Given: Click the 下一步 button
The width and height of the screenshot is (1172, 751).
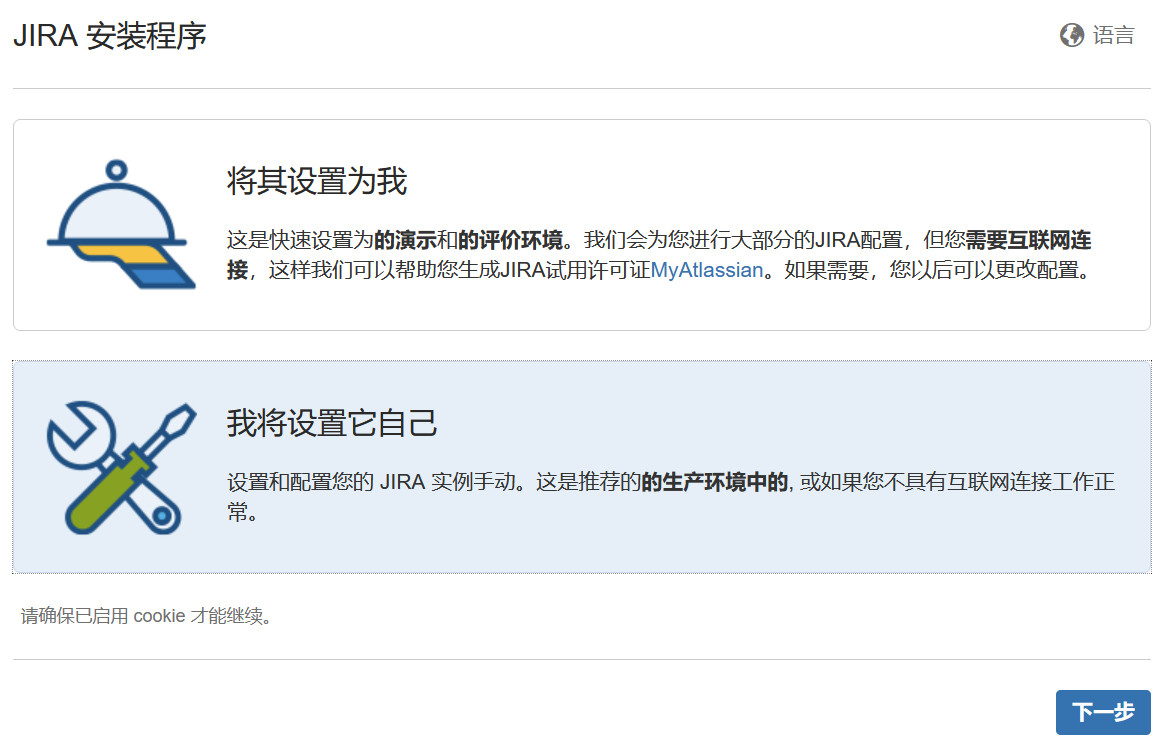Looking at the screenshot, I should pos(1103,712).
